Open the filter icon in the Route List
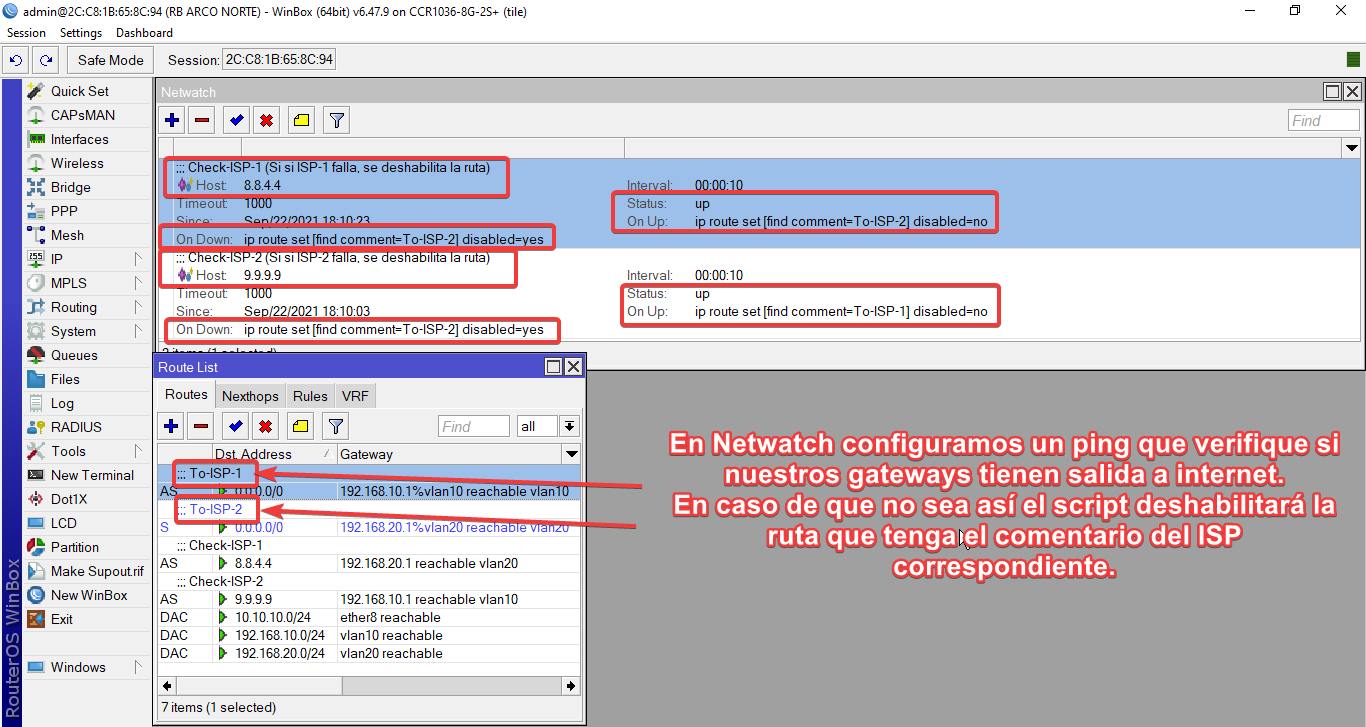1366x727 pixels. pyautogui.click(x=336, y=426)
